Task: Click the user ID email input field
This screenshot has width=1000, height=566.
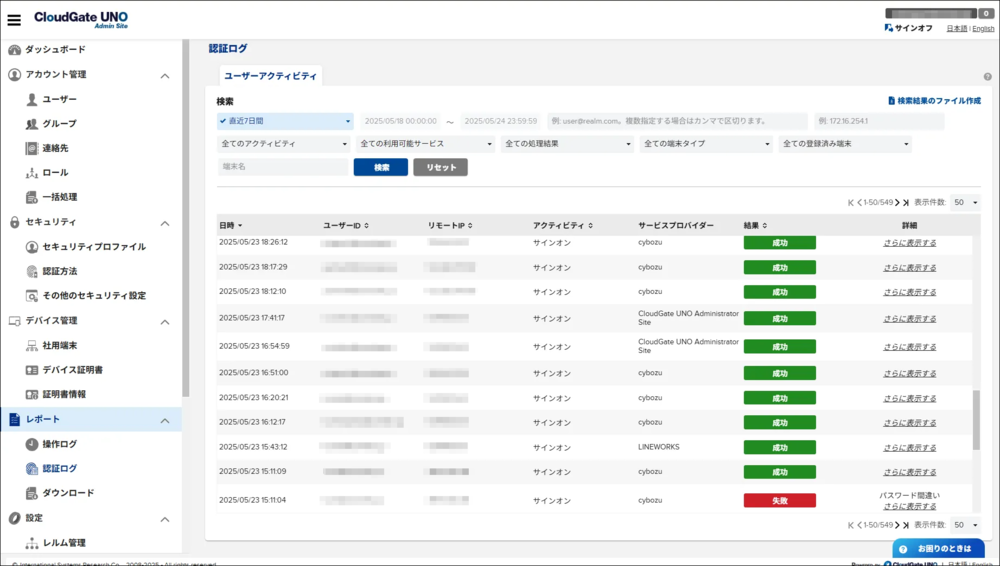Action: point(677,121)
